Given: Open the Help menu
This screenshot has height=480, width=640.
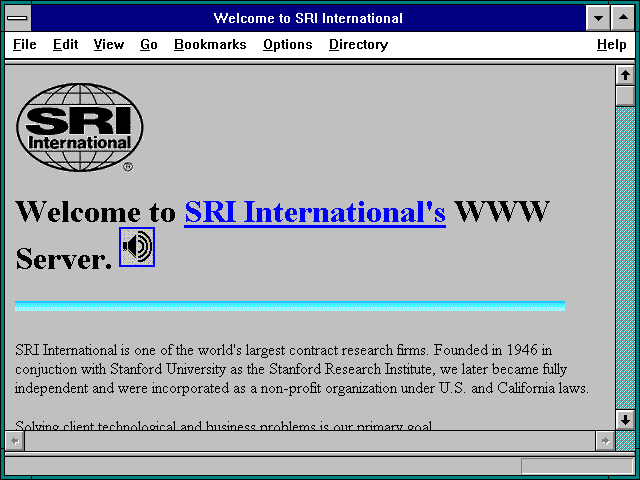Looking at the screenshot, I should (611, 44).
